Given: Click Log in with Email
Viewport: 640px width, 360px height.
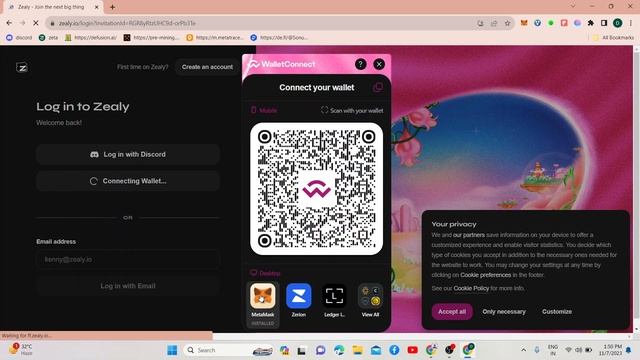Looking at the screenshot, I should click(x=128, y=286).
